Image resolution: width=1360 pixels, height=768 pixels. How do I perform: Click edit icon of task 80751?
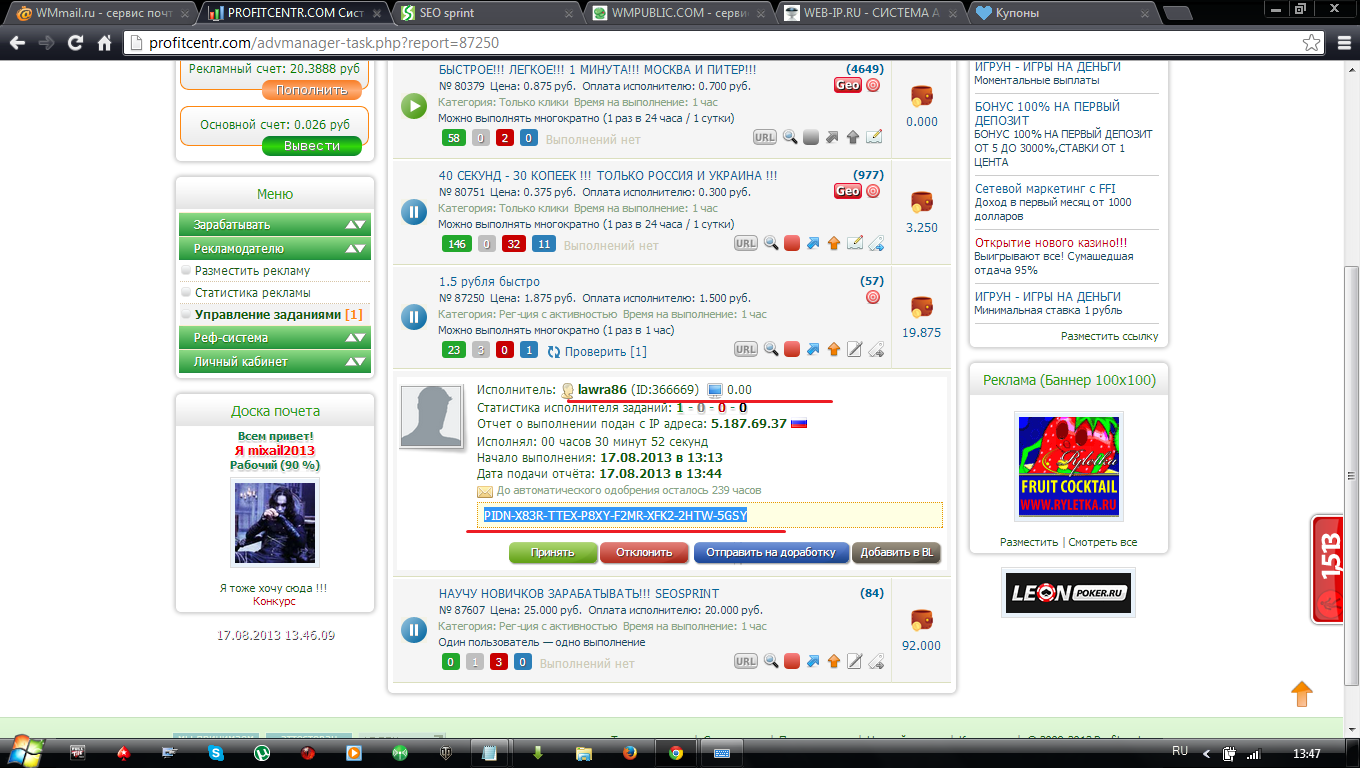tap(855, 243)
